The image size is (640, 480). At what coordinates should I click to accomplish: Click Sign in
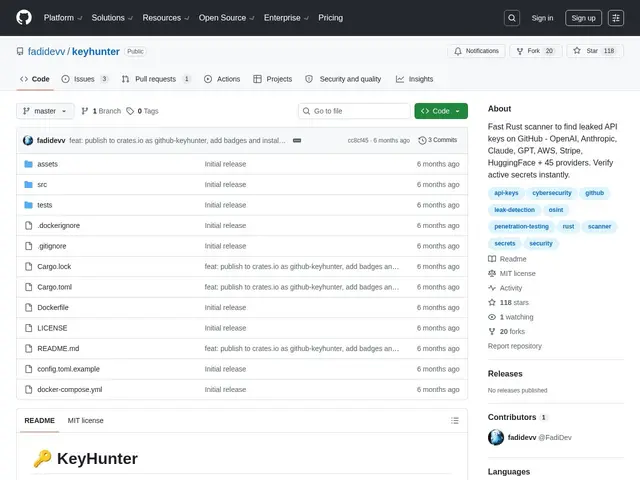[542, 18]
